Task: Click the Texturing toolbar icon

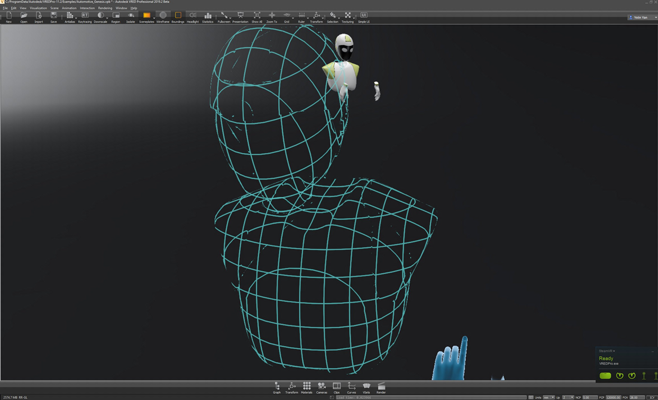Action: (347, 16)
